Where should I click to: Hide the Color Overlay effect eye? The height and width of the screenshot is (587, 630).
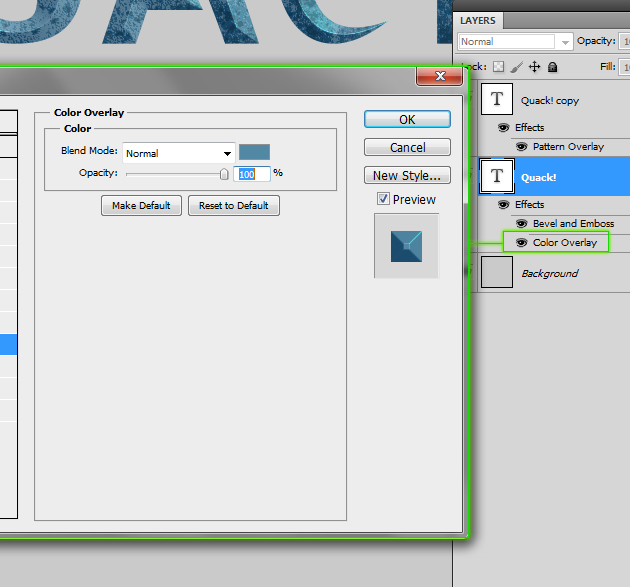(x=521, y=243)
